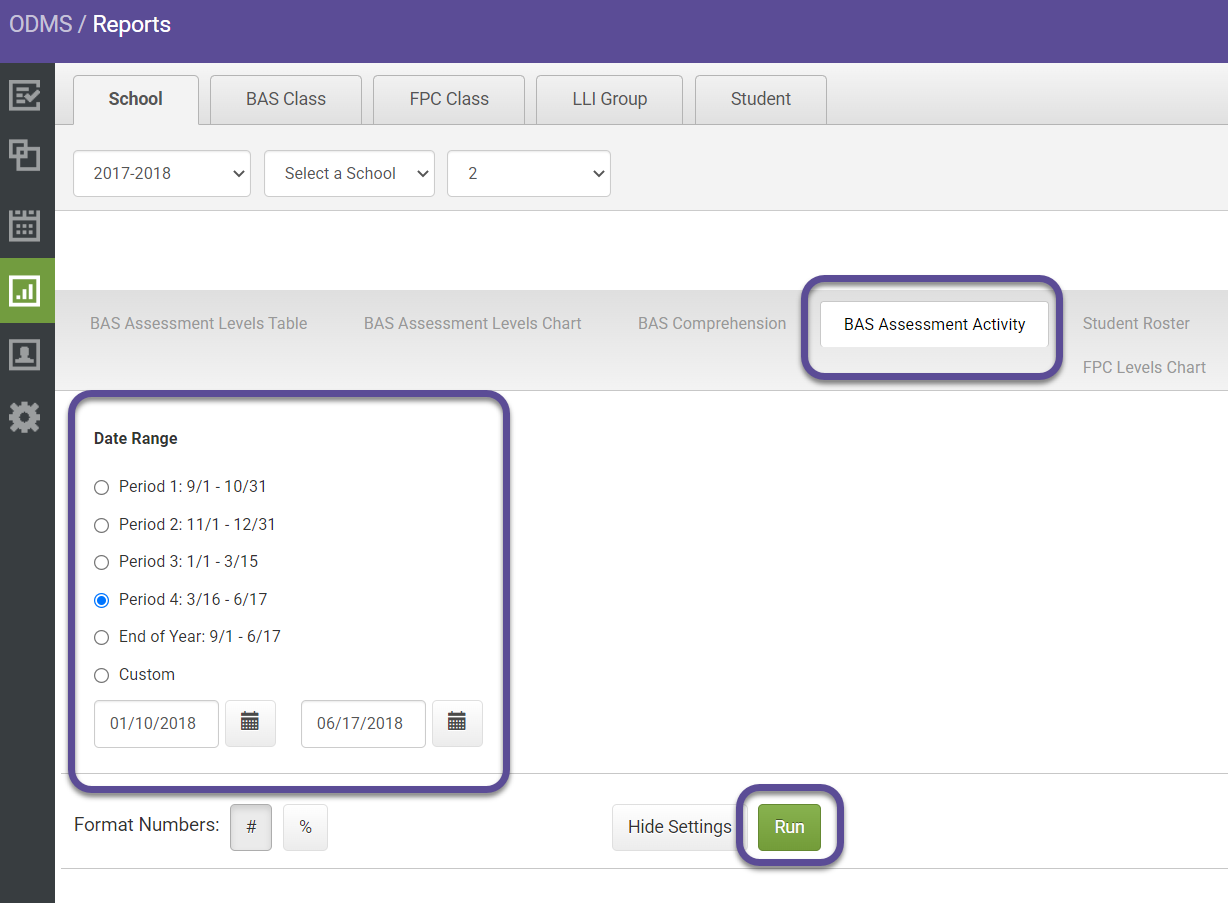Image resolution: width=1228 pixels, height=903 pixels.
Task: Expand the Select a School dropdown
Action: (349, 173)
